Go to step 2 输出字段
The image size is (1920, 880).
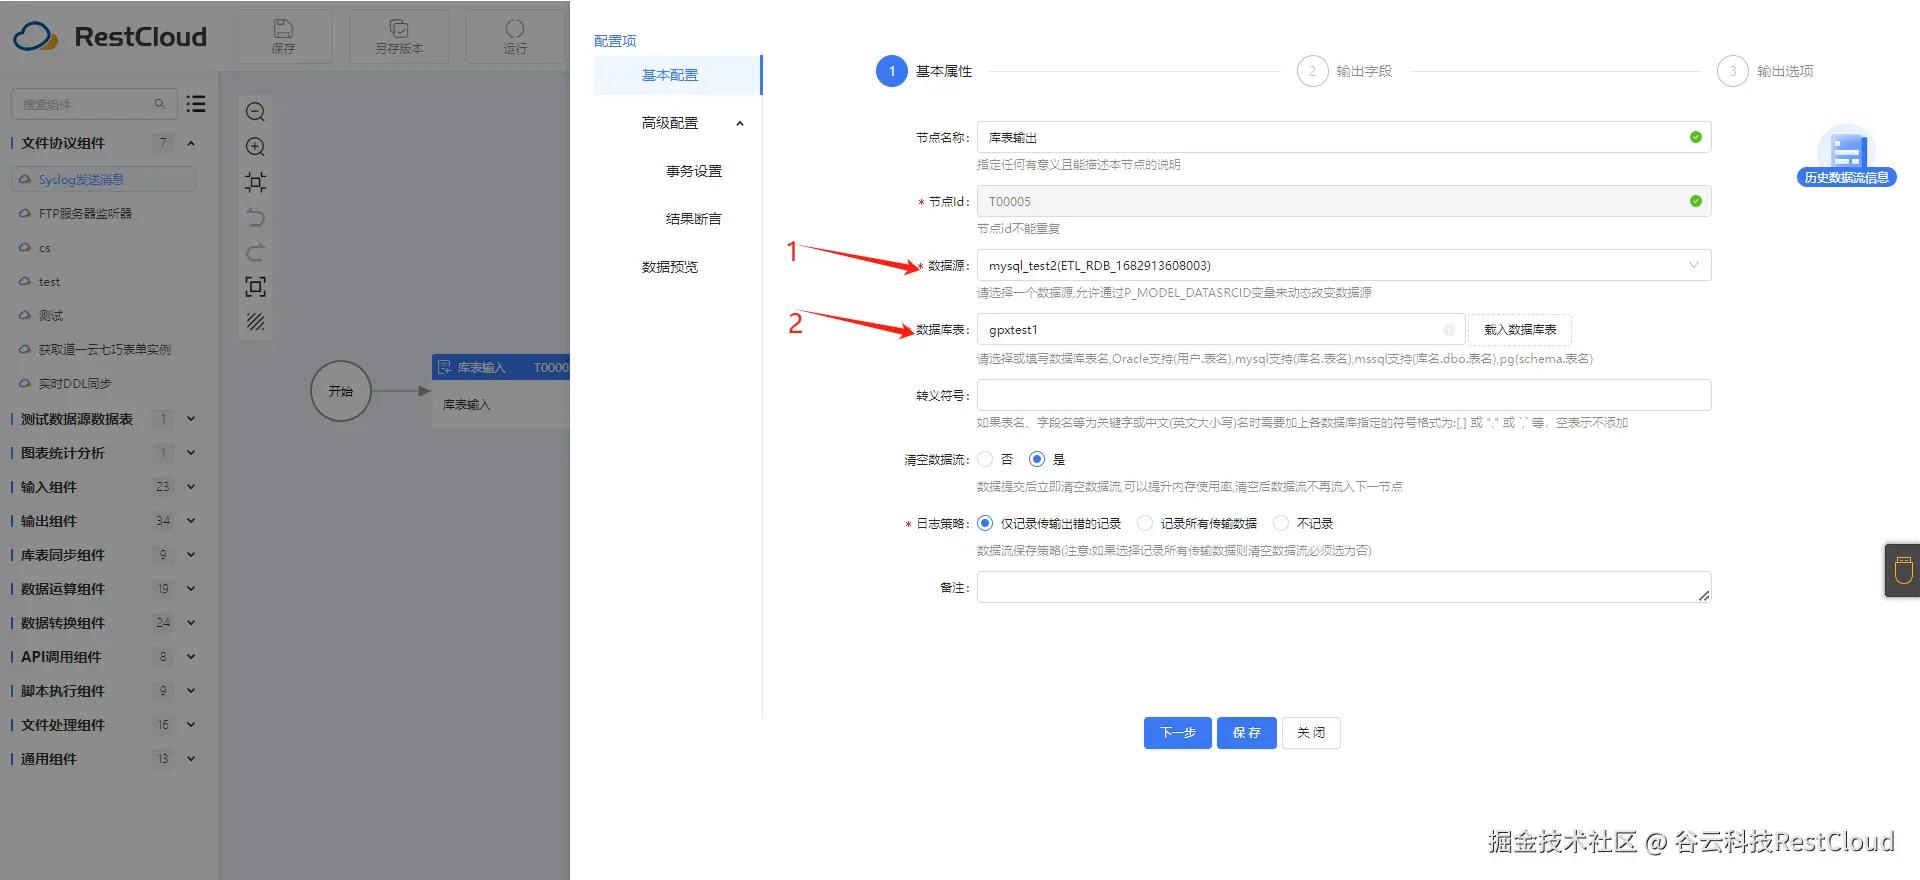click(1344, 71)
